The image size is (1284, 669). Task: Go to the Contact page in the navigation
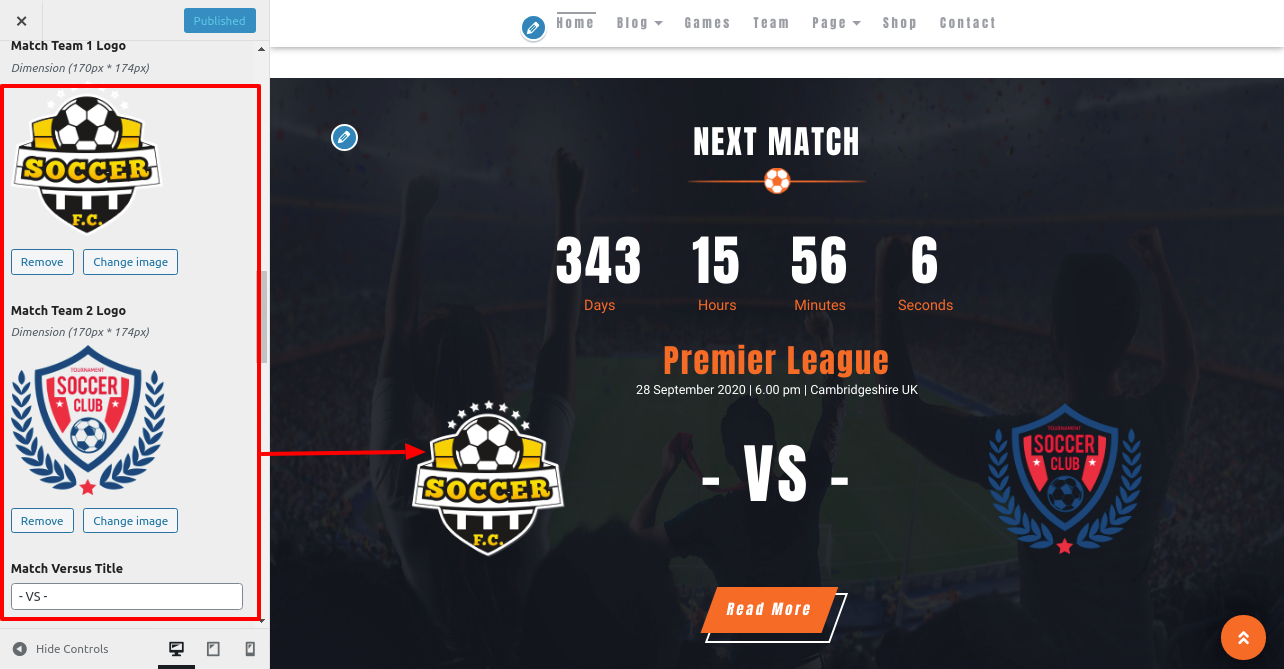967,23
